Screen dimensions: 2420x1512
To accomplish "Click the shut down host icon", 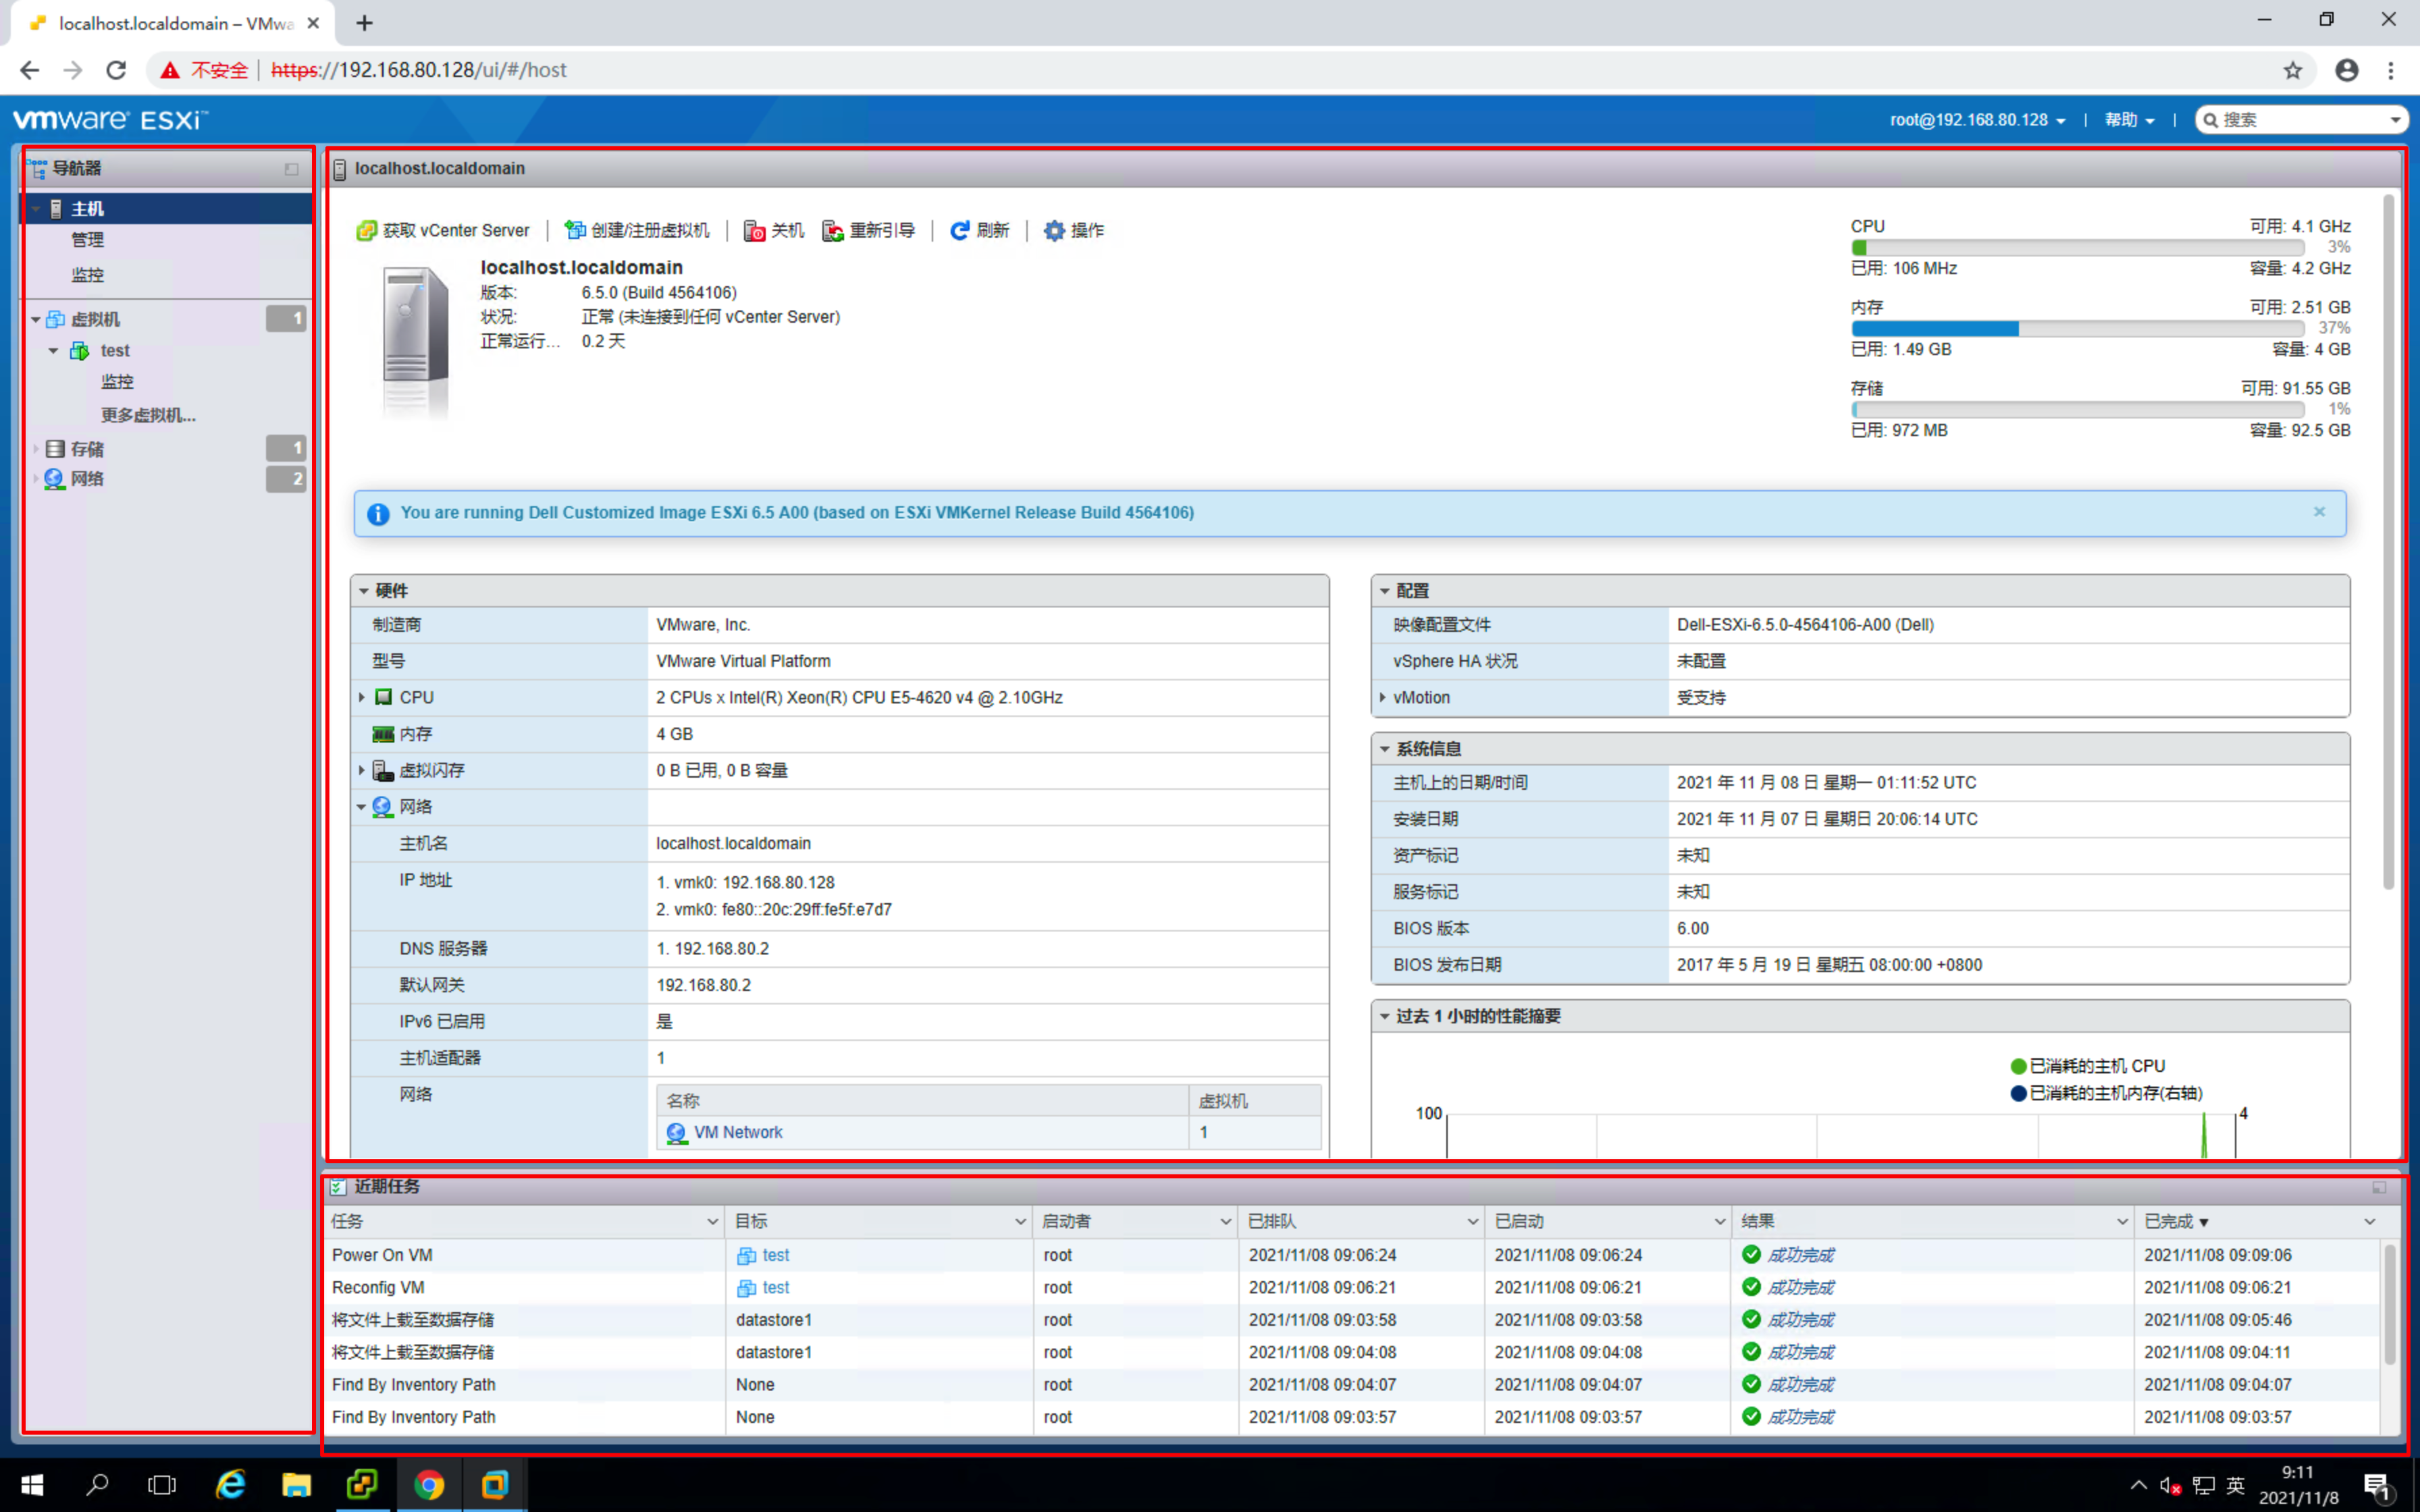I will [755, 231].
